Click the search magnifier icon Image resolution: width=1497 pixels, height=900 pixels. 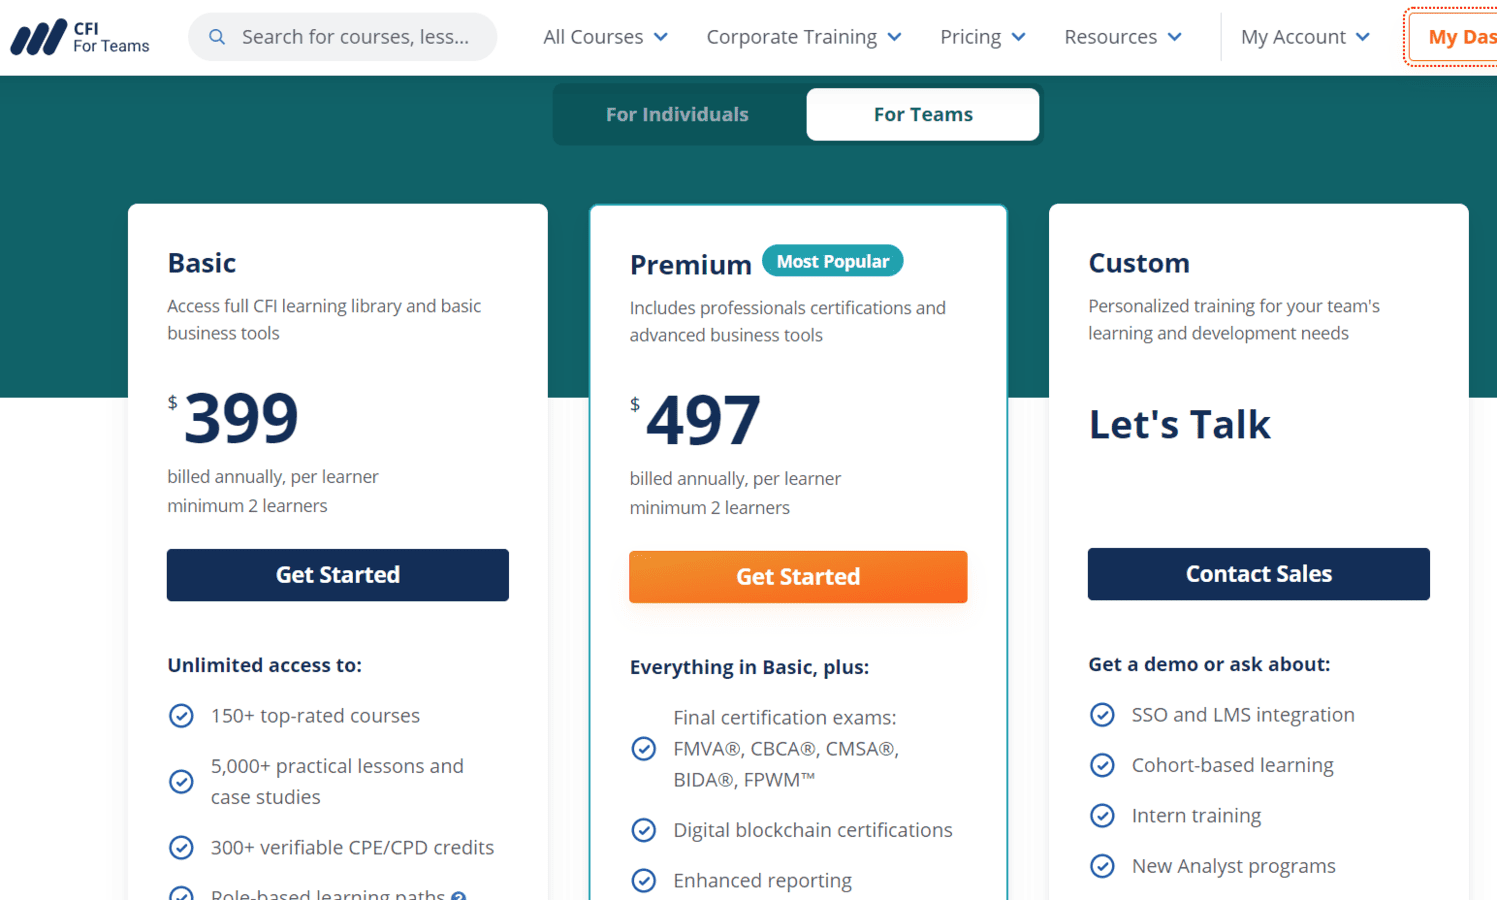click(217, 36)
